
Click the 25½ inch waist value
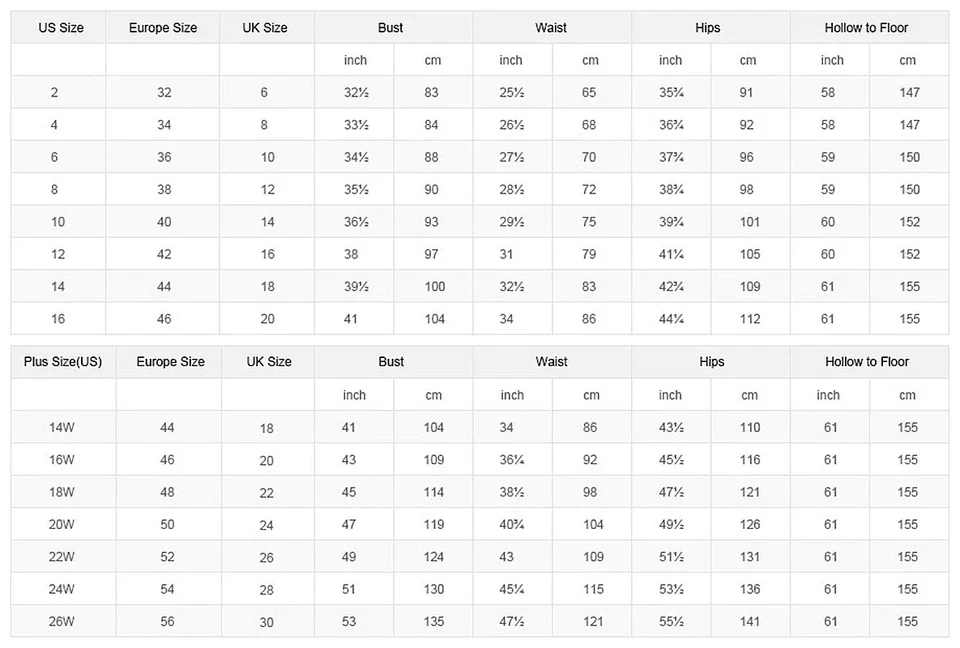511,93
